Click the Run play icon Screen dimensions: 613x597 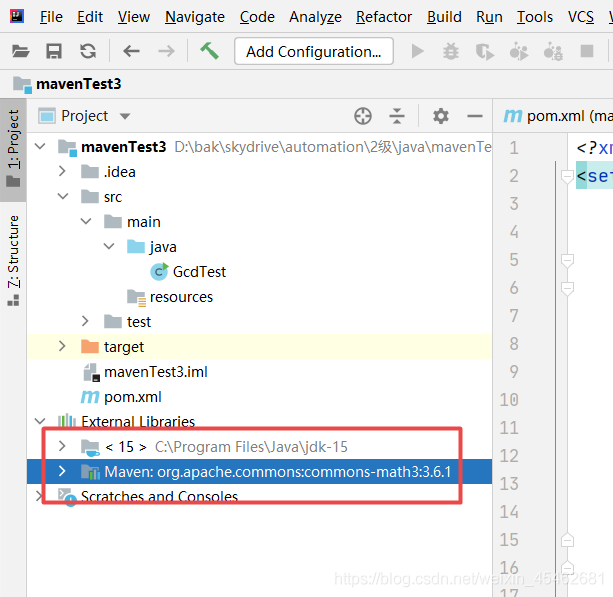pyautogui.click(x=418, y=51)
